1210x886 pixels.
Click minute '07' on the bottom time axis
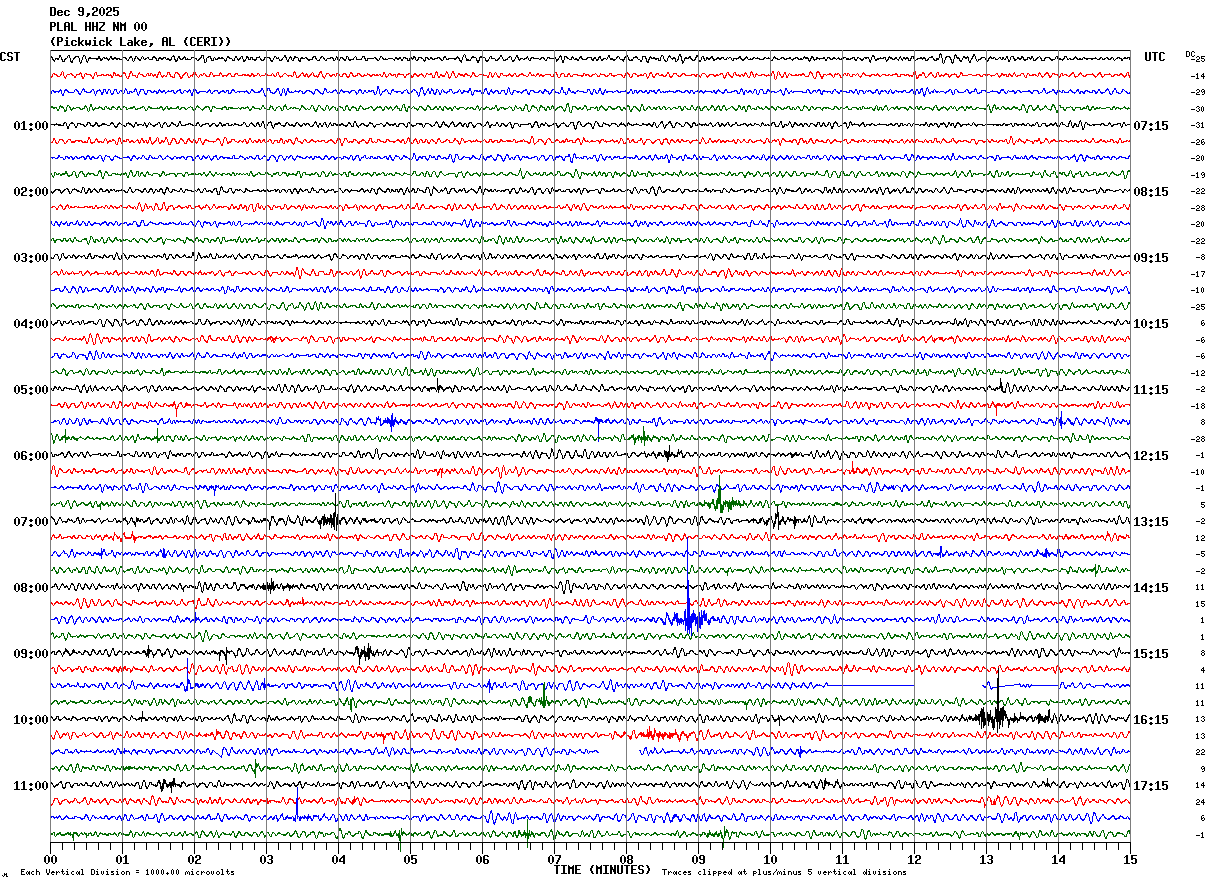[554, 859]
